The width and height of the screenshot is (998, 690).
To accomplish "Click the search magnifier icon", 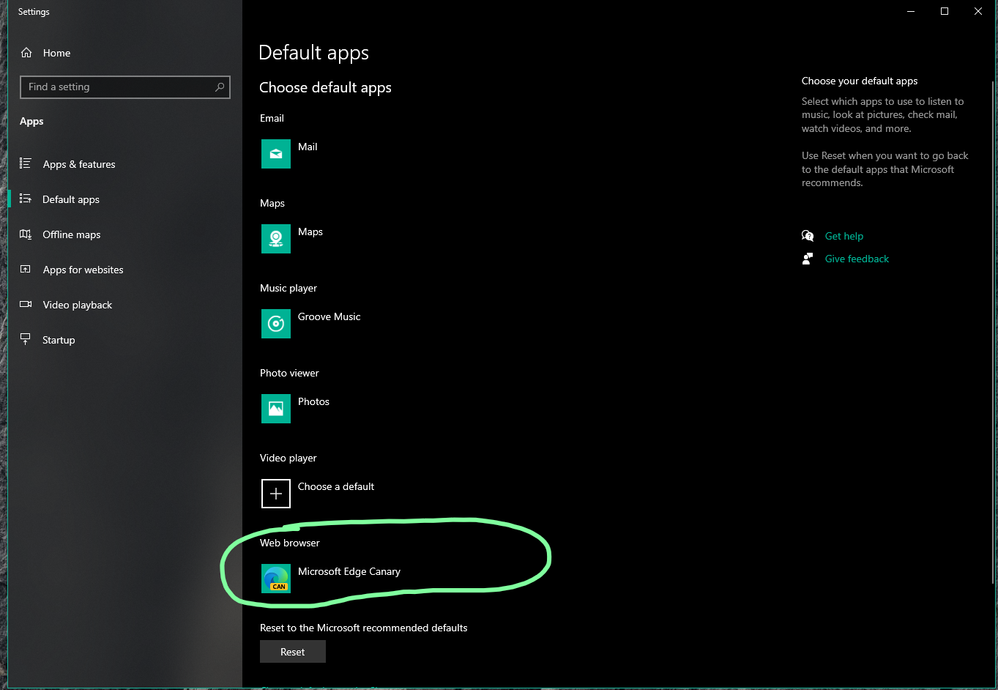I will [220, 87].
